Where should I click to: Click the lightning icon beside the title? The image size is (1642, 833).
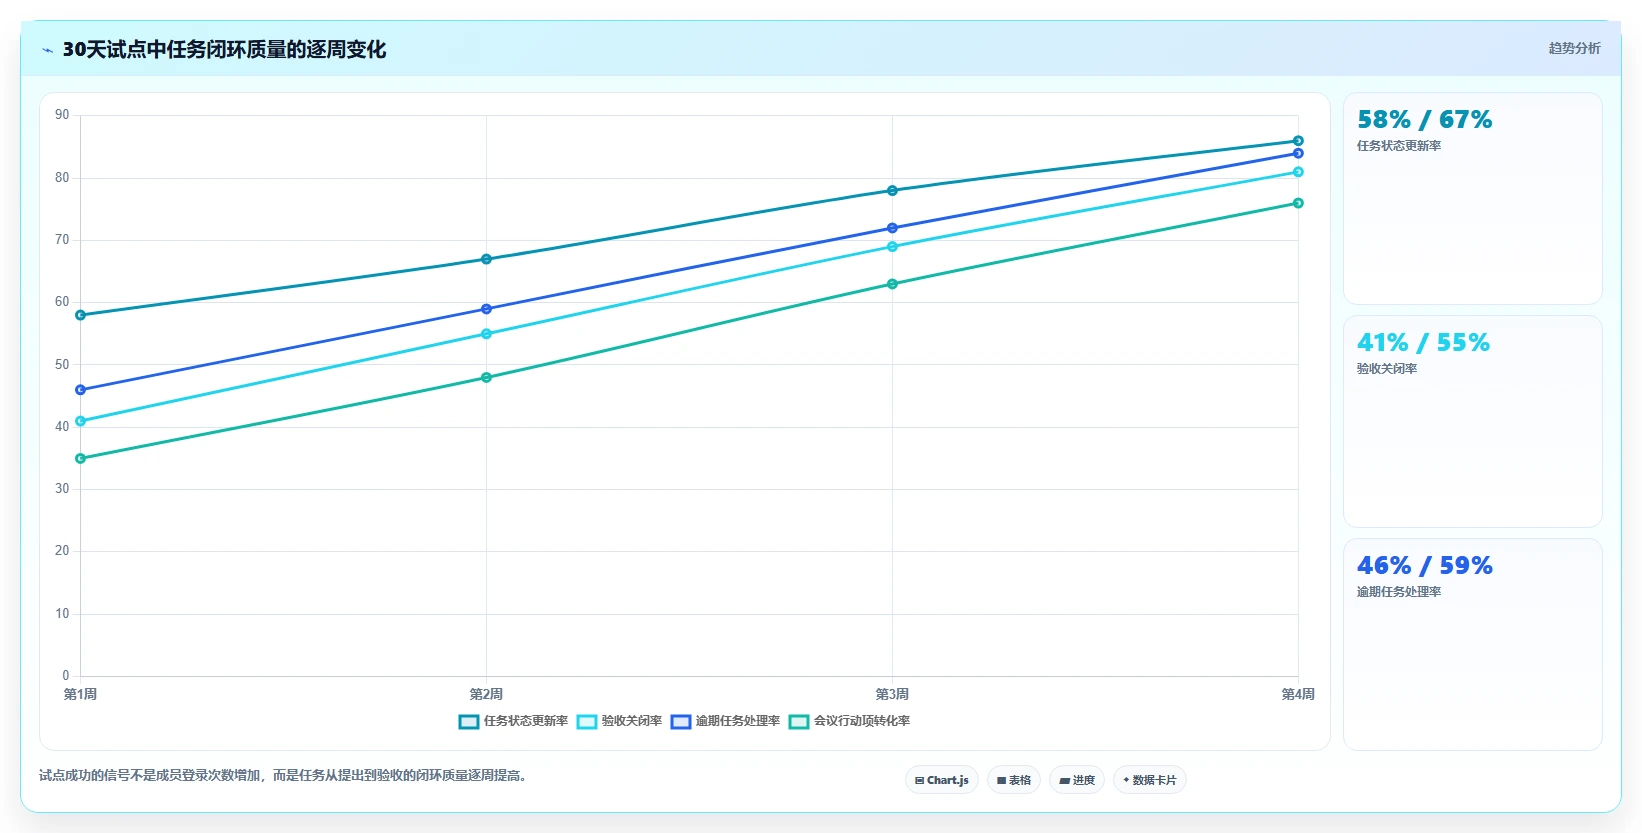(48, 50)
